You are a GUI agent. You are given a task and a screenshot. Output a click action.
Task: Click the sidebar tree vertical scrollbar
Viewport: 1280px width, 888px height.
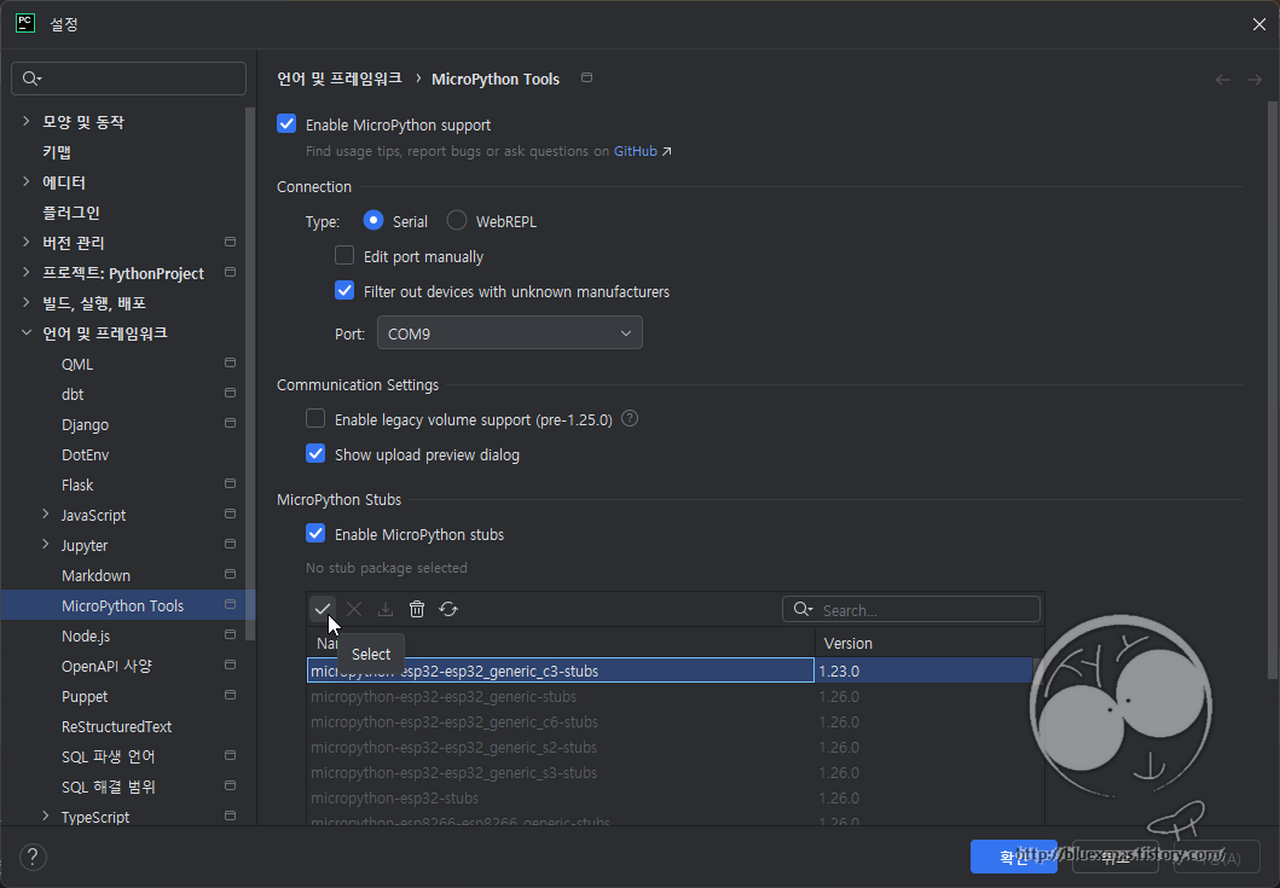pyautogui.click(x=250, y=374)
